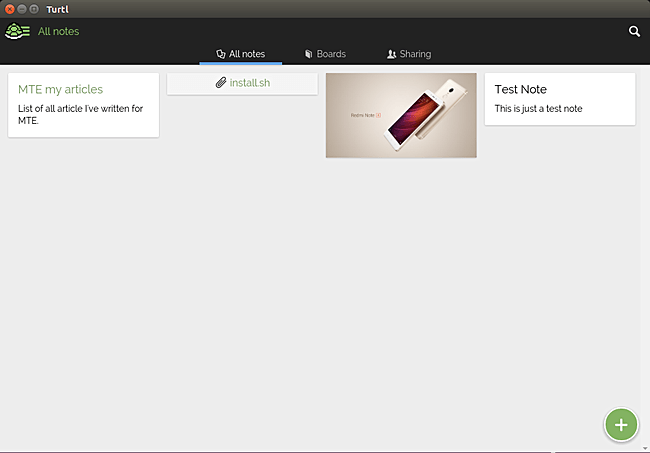
Task: Close the Turtl window
Action: pyautogui.click(x=10, y=9)
